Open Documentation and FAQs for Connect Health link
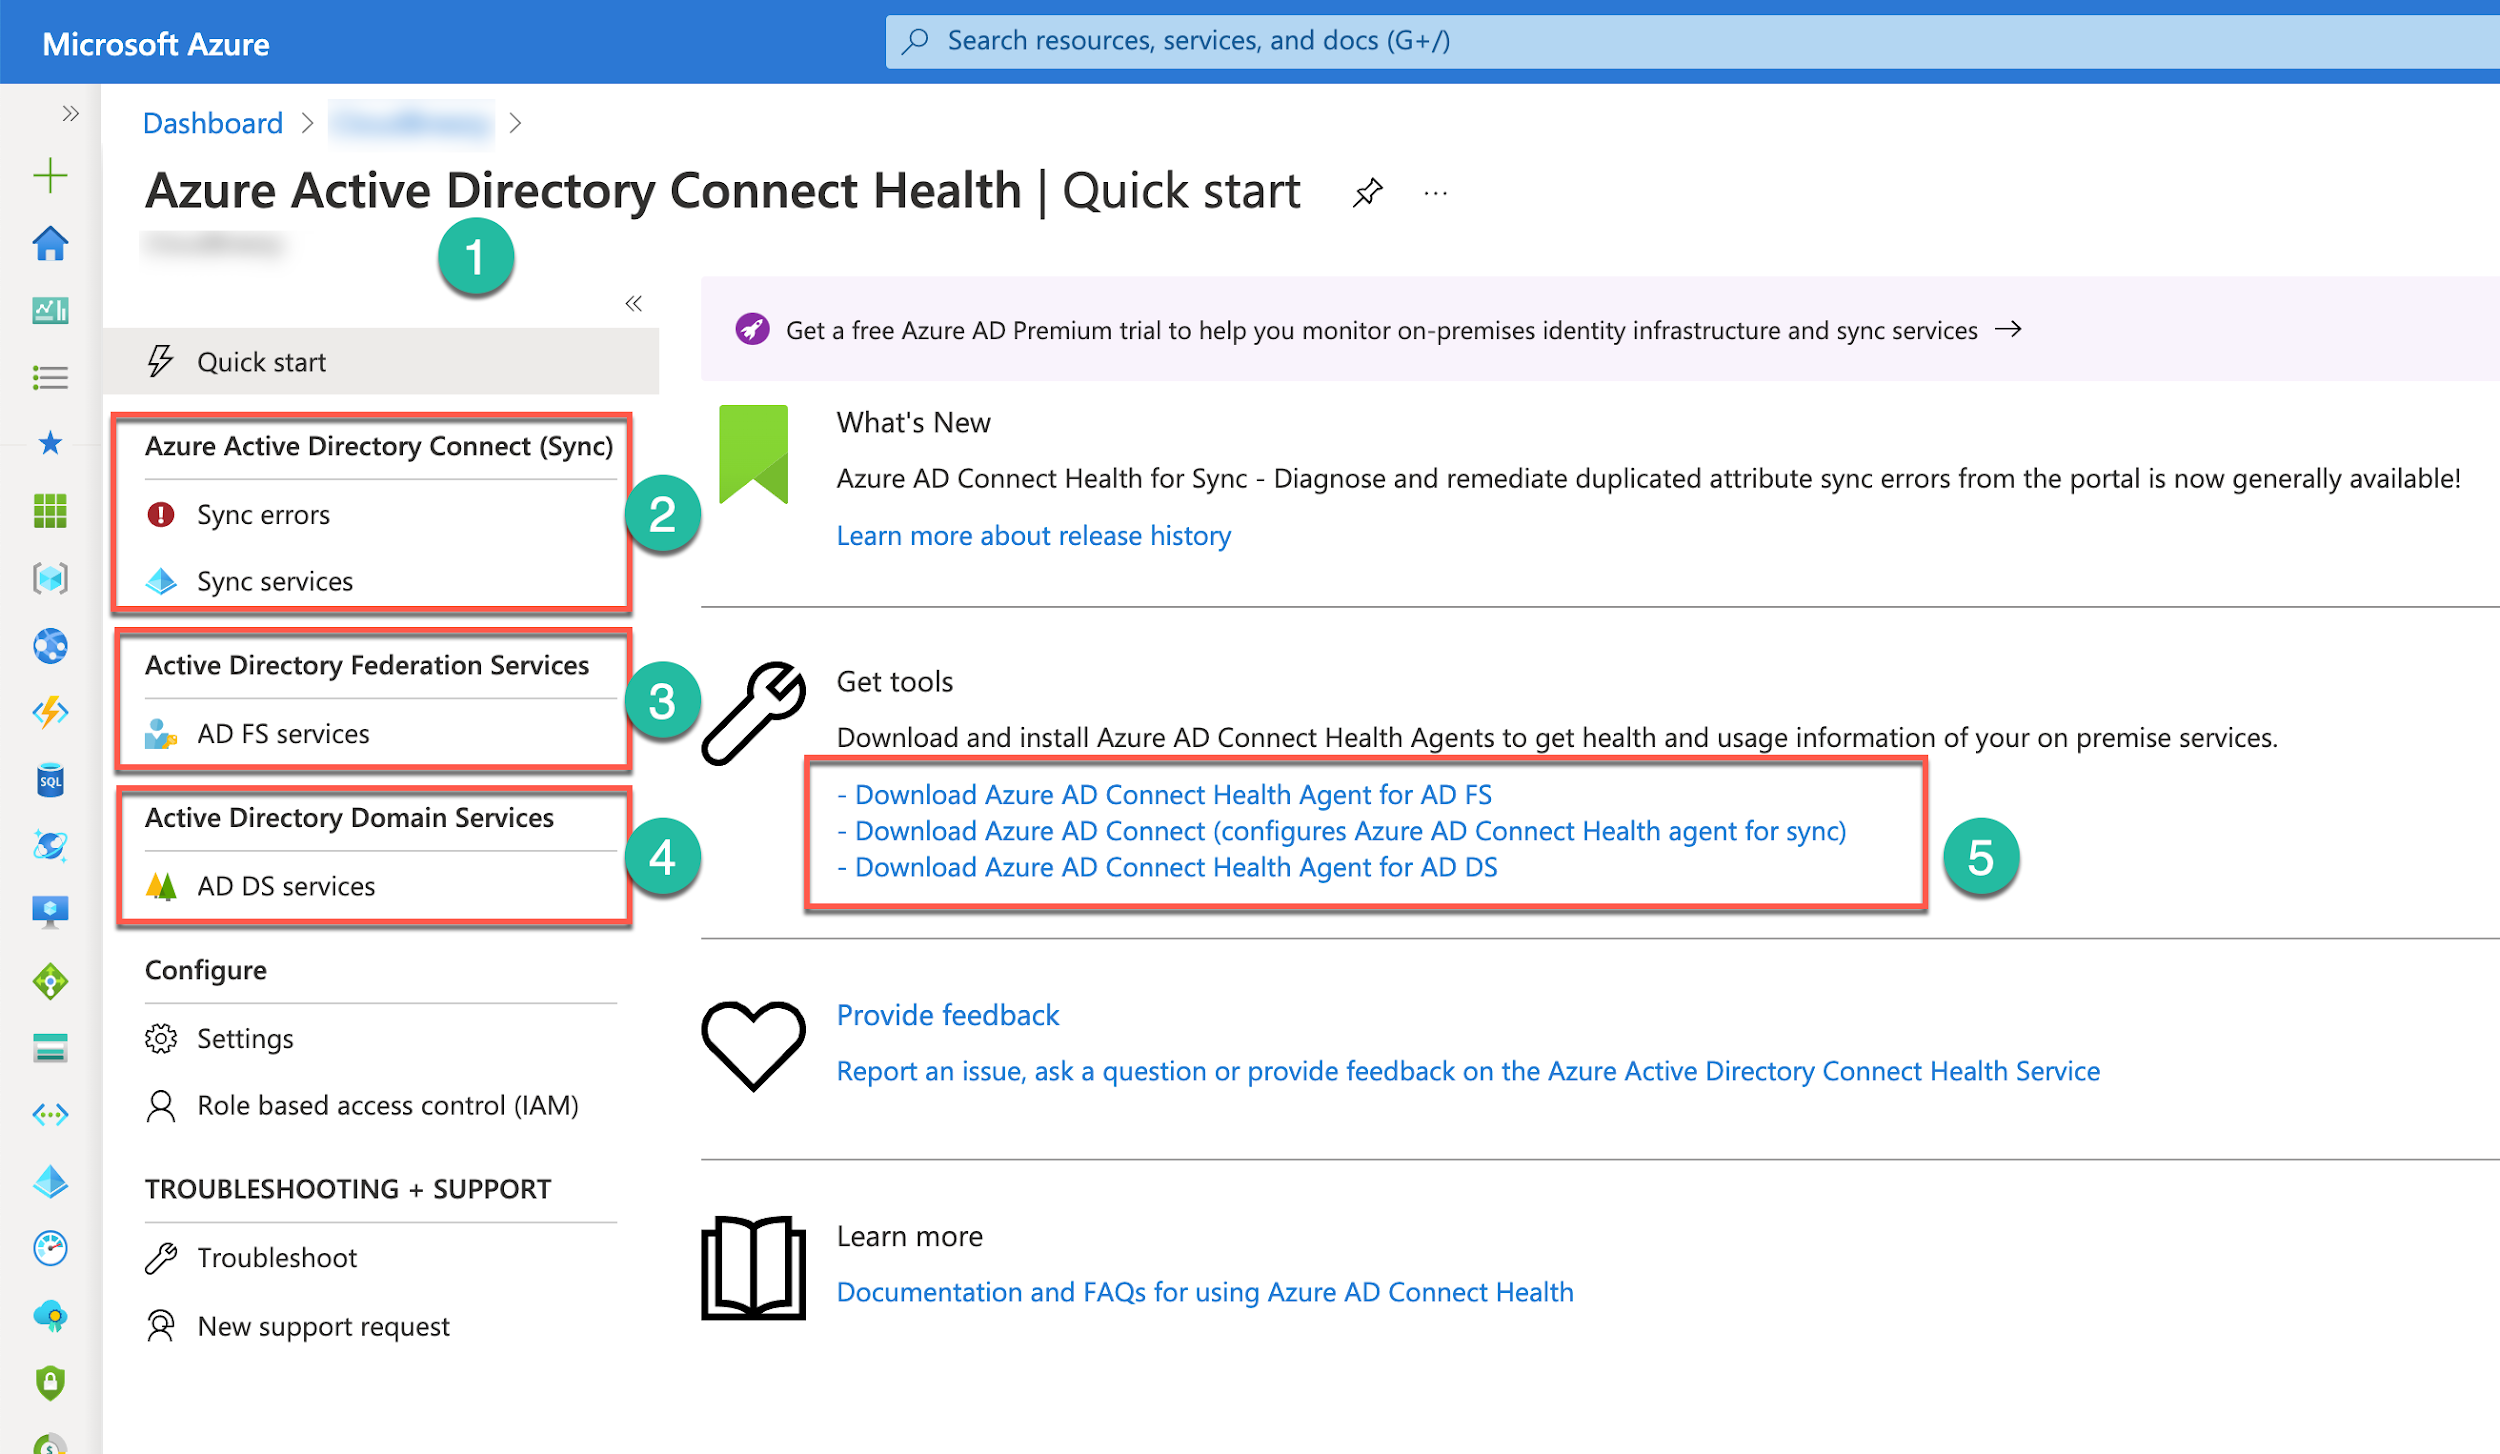Screen dimensions: 2500x1454 (x=1205, y=1292)
